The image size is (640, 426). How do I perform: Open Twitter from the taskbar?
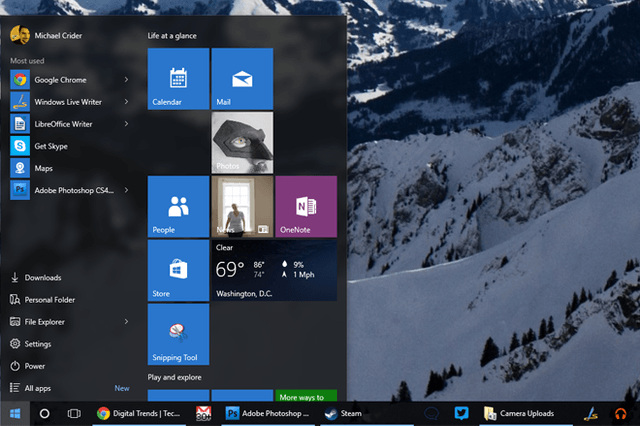[462, 413]
